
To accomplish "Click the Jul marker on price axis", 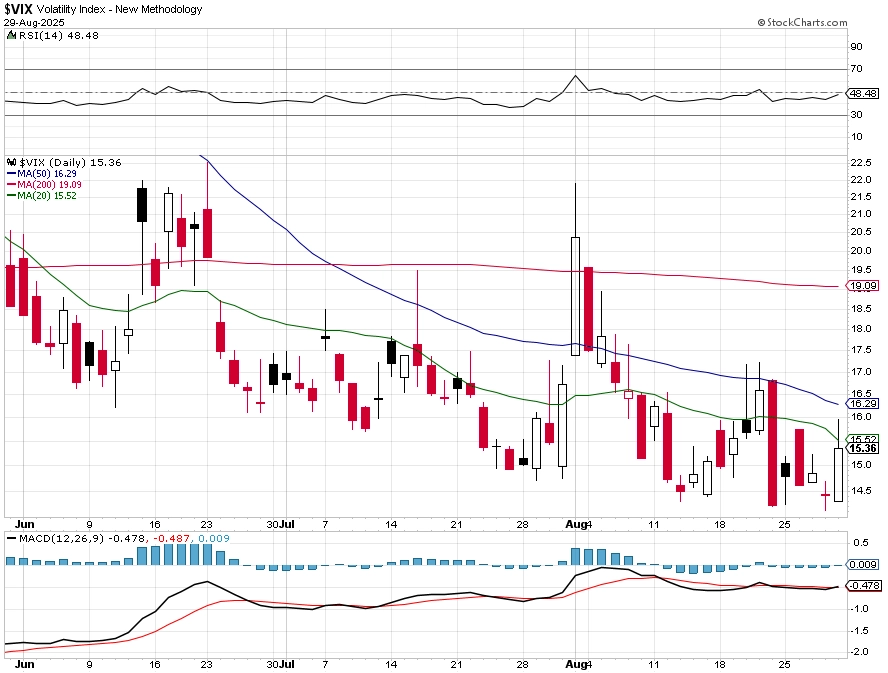I will pyautogui.click(x=287, y=525).
